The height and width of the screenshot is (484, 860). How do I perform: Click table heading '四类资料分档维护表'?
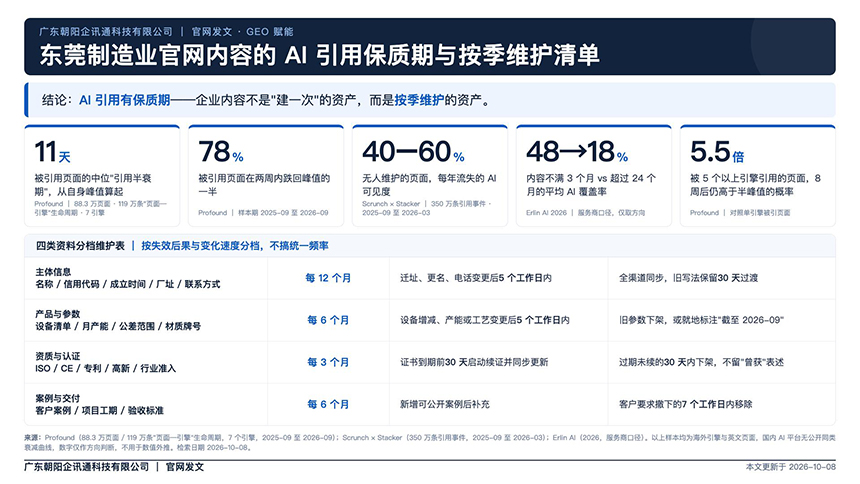[x=80, y=246]
